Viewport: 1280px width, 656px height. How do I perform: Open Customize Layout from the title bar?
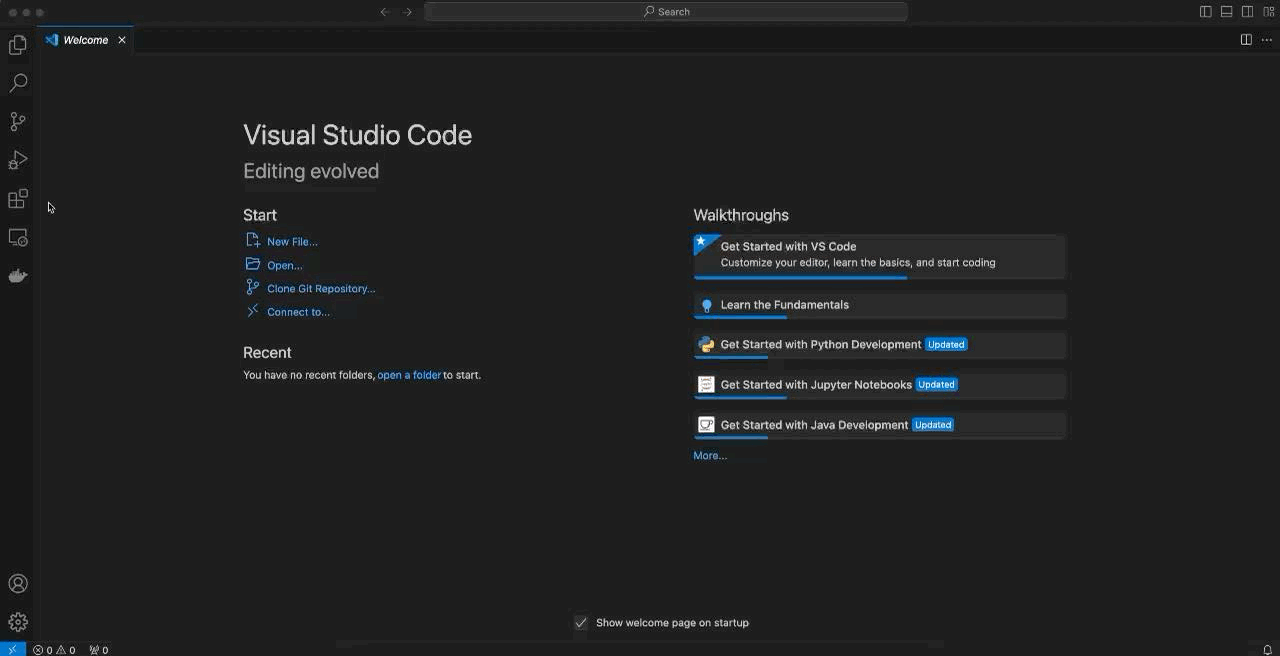pyautogui.click(x=1268, y=11)
